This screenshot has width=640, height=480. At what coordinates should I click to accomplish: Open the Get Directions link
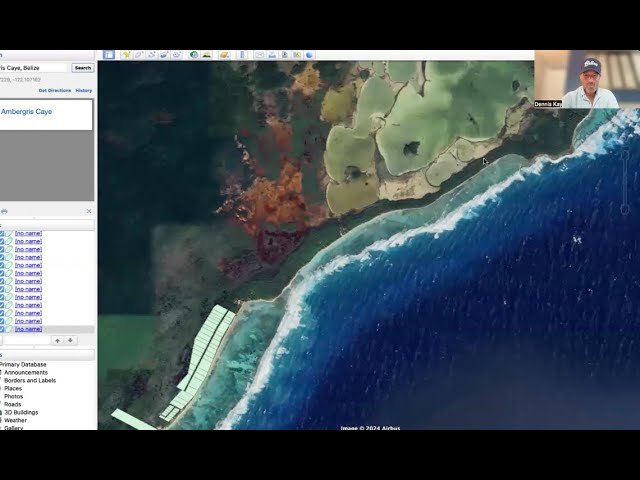click(55, 90)
